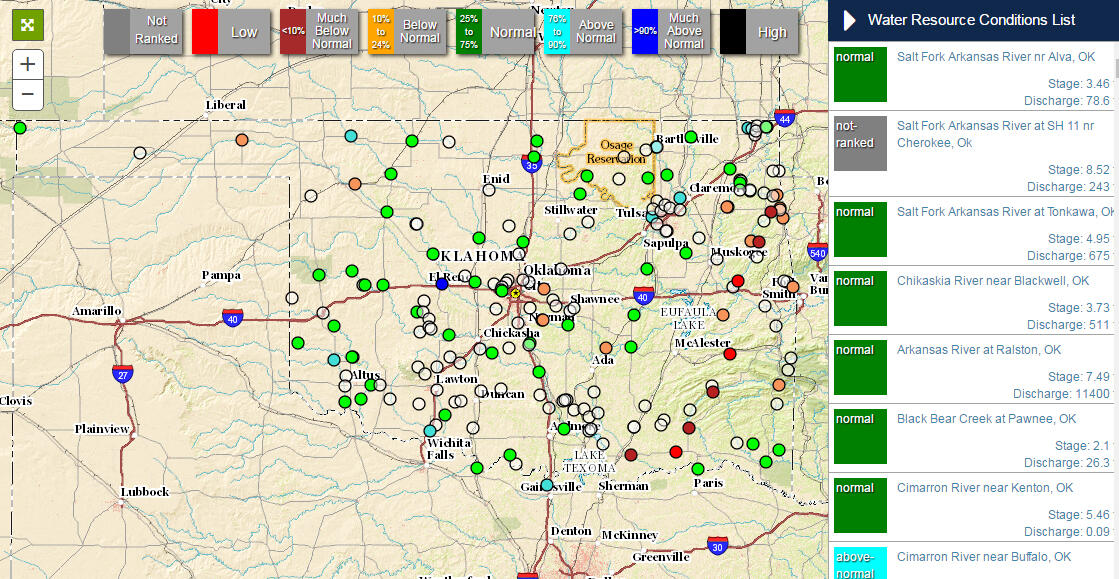Click the green normal swatch for Black Bear Creek

pyautogui.click(x=860, y=437)
